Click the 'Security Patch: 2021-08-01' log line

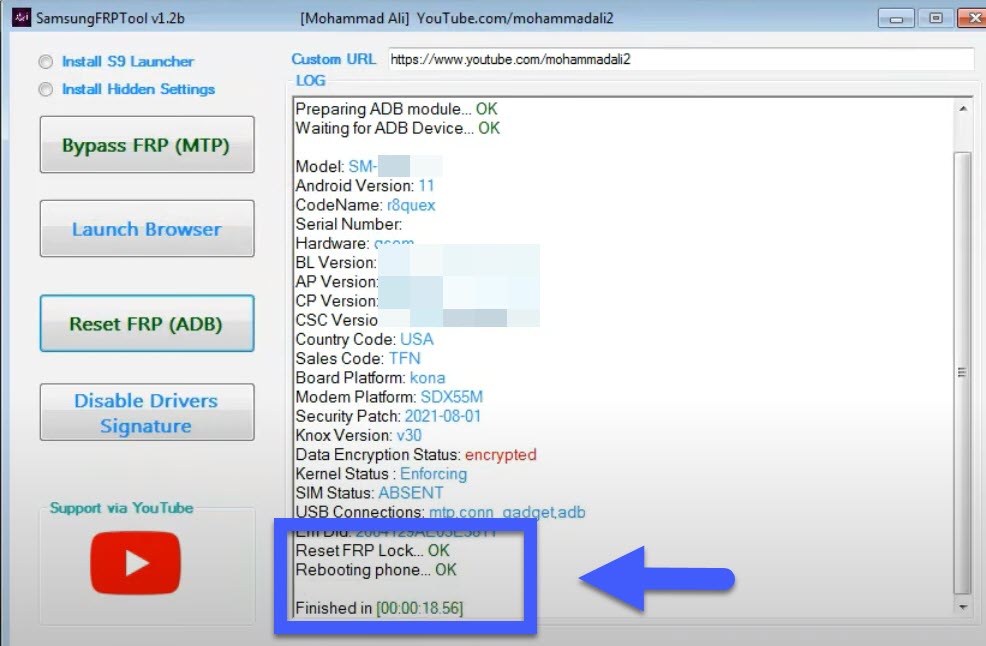pos(388,416)
